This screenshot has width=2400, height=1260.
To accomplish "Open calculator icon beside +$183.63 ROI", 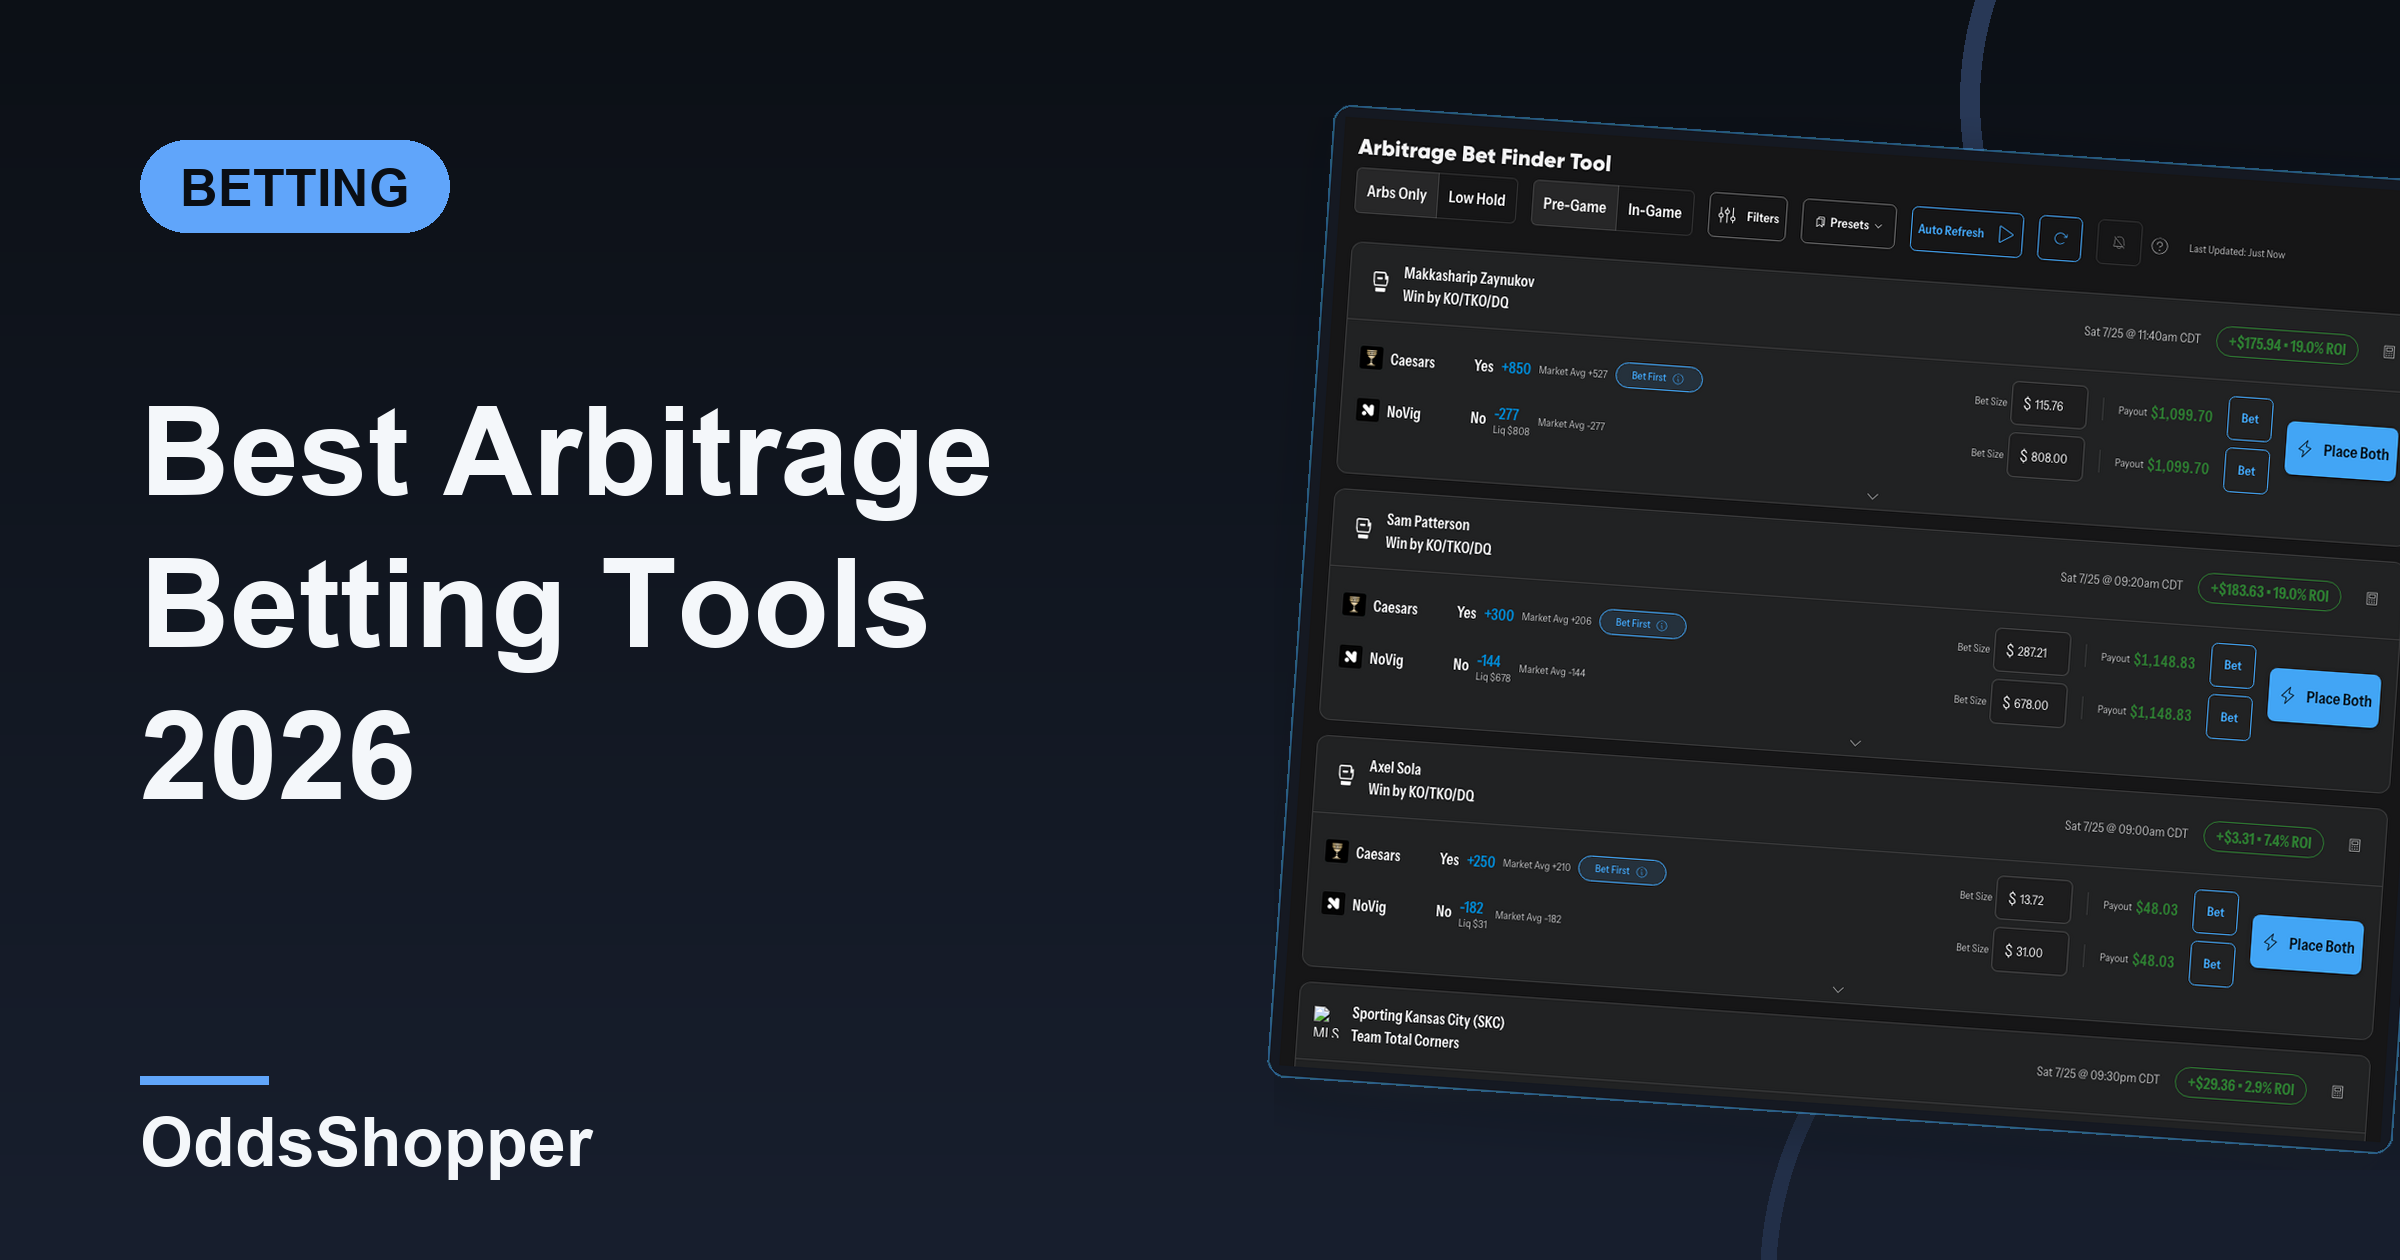I will [2372, 598].
